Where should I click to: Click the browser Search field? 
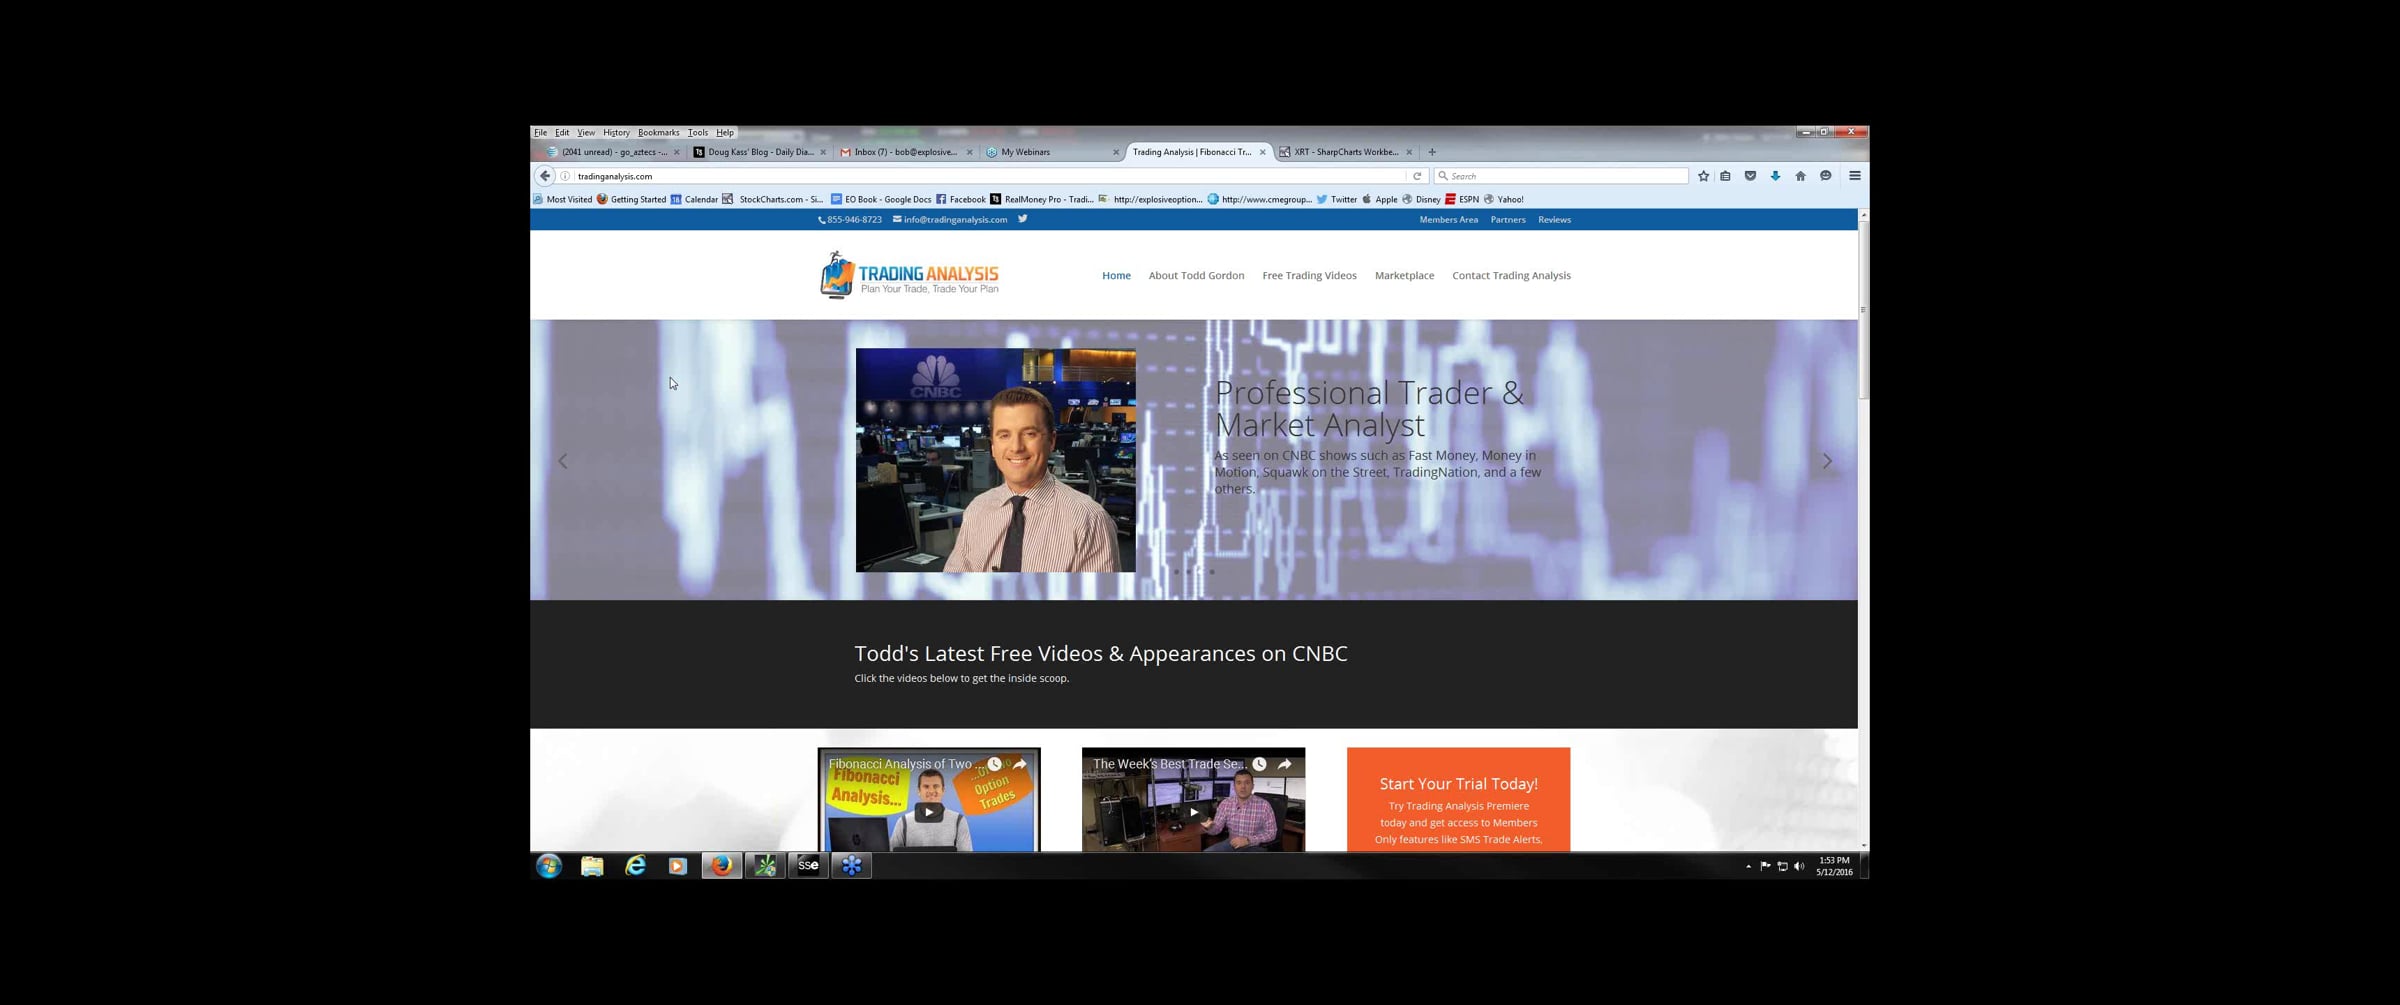[1561, 176]
